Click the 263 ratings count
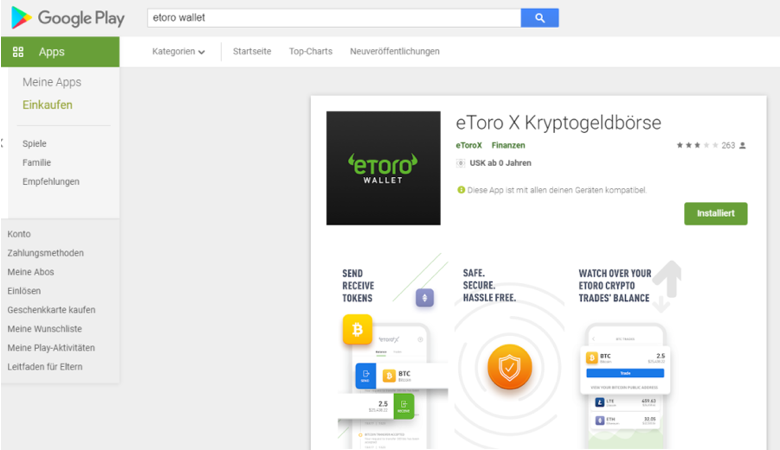The height and width of the screenshot is (450, 780). 728,145
